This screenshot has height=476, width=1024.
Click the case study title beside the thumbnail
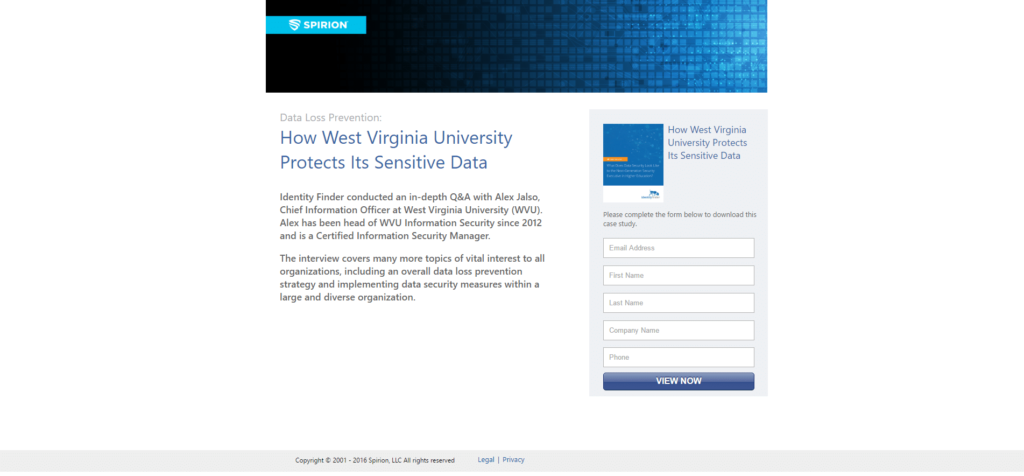point(707,143)
